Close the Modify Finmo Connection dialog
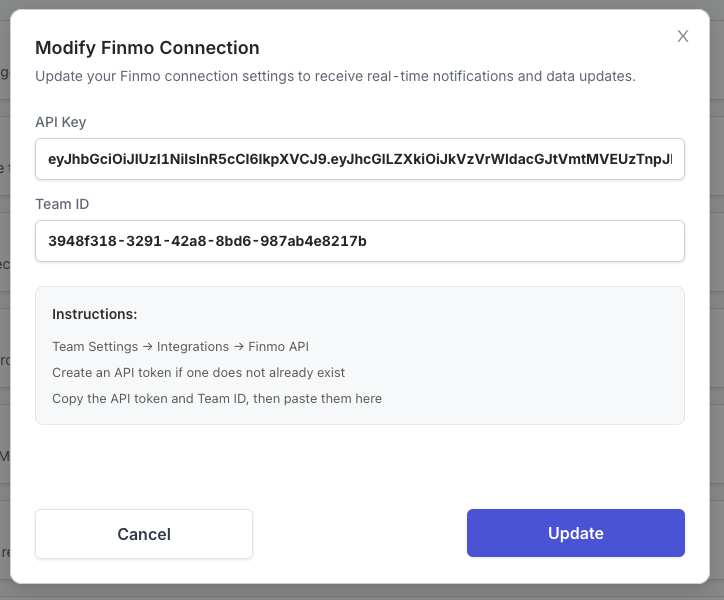Screen dimensions: 724x600 point(683,36)
